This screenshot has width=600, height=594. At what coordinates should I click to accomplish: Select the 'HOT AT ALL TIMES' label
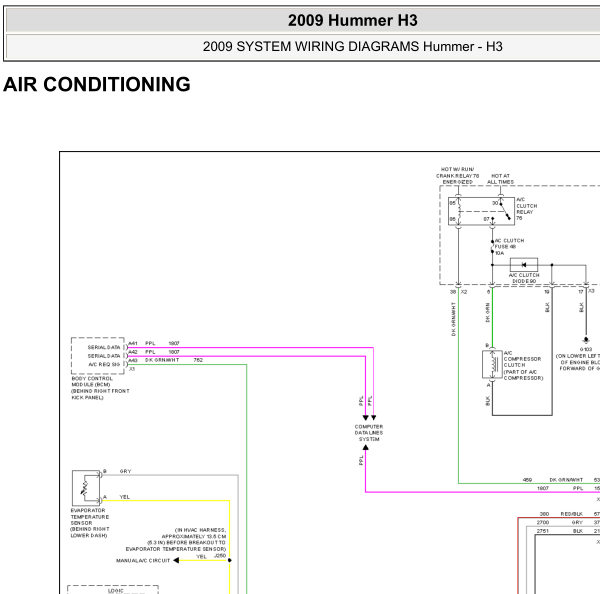point(500,179)
